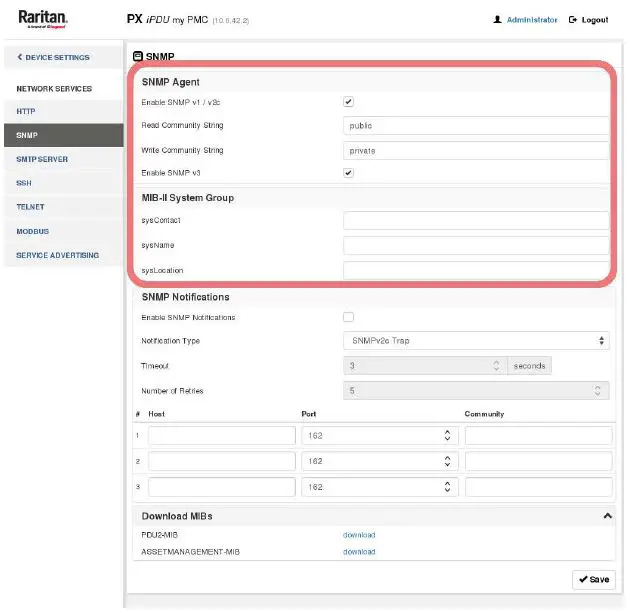Screen dimensions: 630x613
Task: Click the Community field in row 3
Action: (x=538, y=486)
